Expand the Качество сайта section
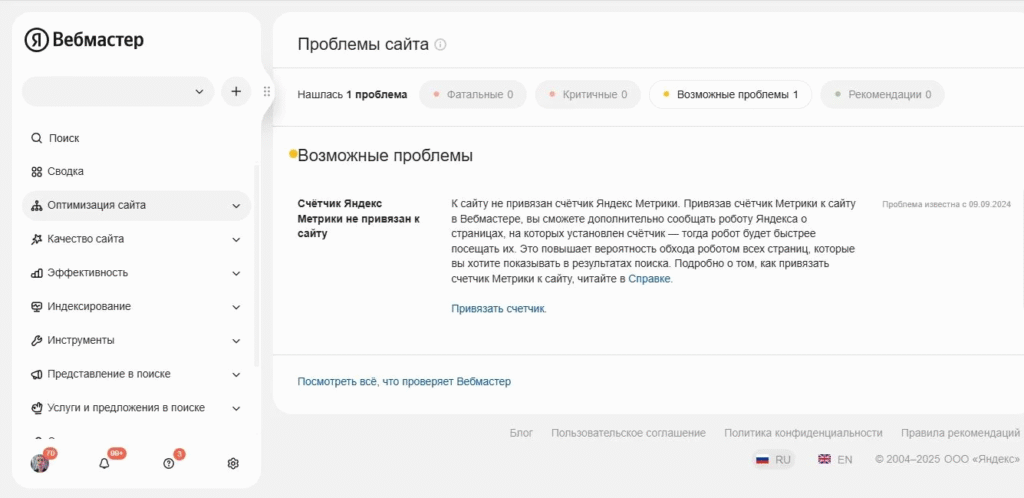The image size is (1024, 498). tap(136, 239)
